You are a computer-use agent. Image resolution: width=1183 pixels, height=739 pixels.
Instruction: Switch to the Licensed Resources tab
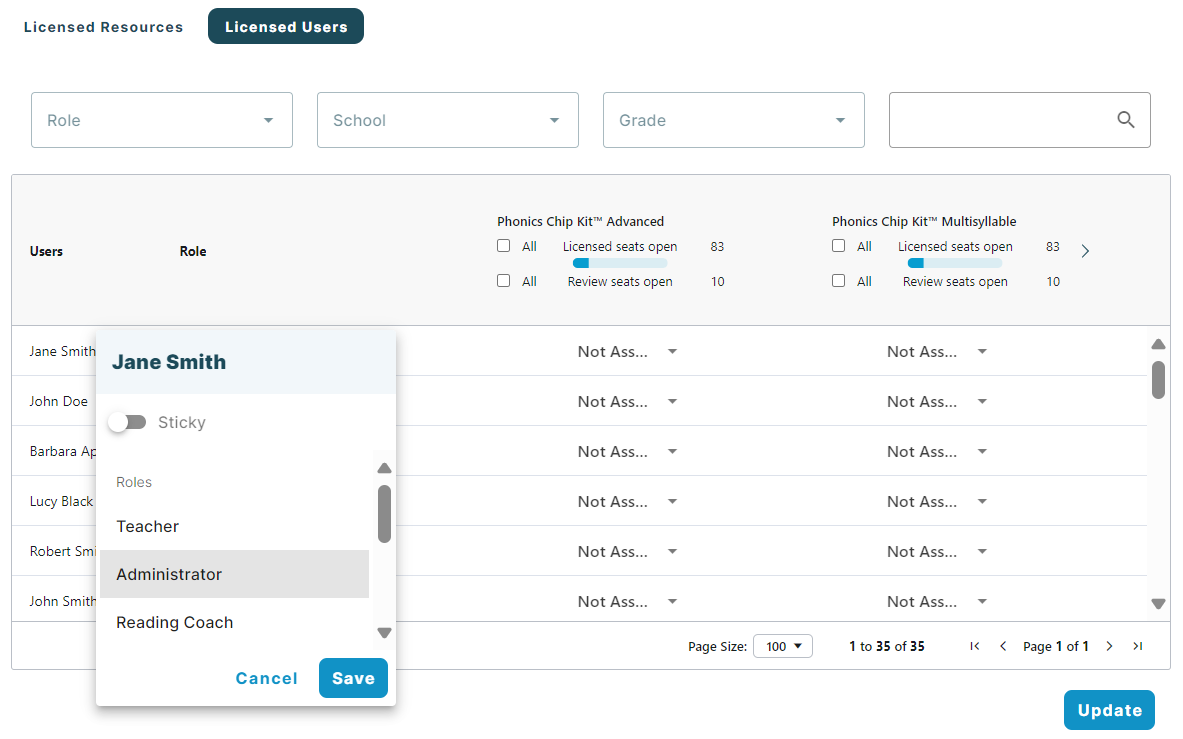coord(103,27)
